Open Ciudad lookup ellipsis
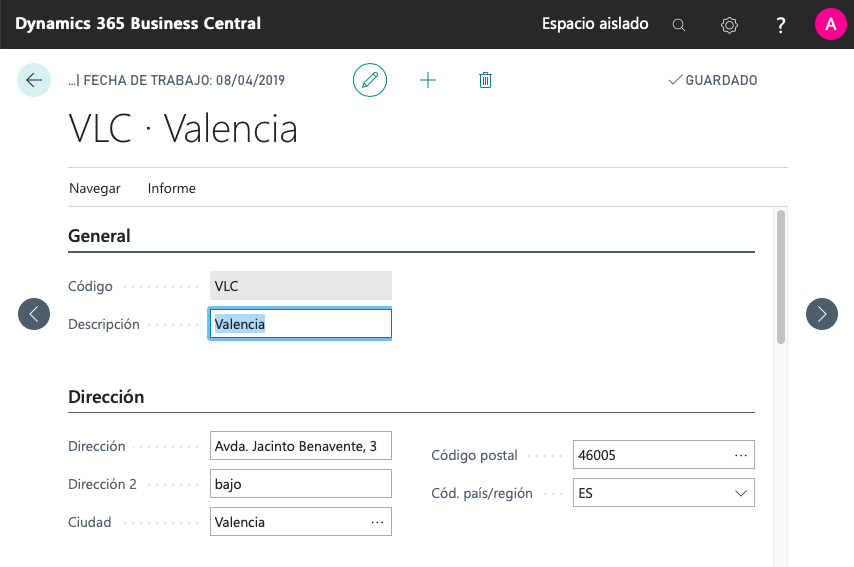This screenshot has height=567, width=854. coord(377,522)
